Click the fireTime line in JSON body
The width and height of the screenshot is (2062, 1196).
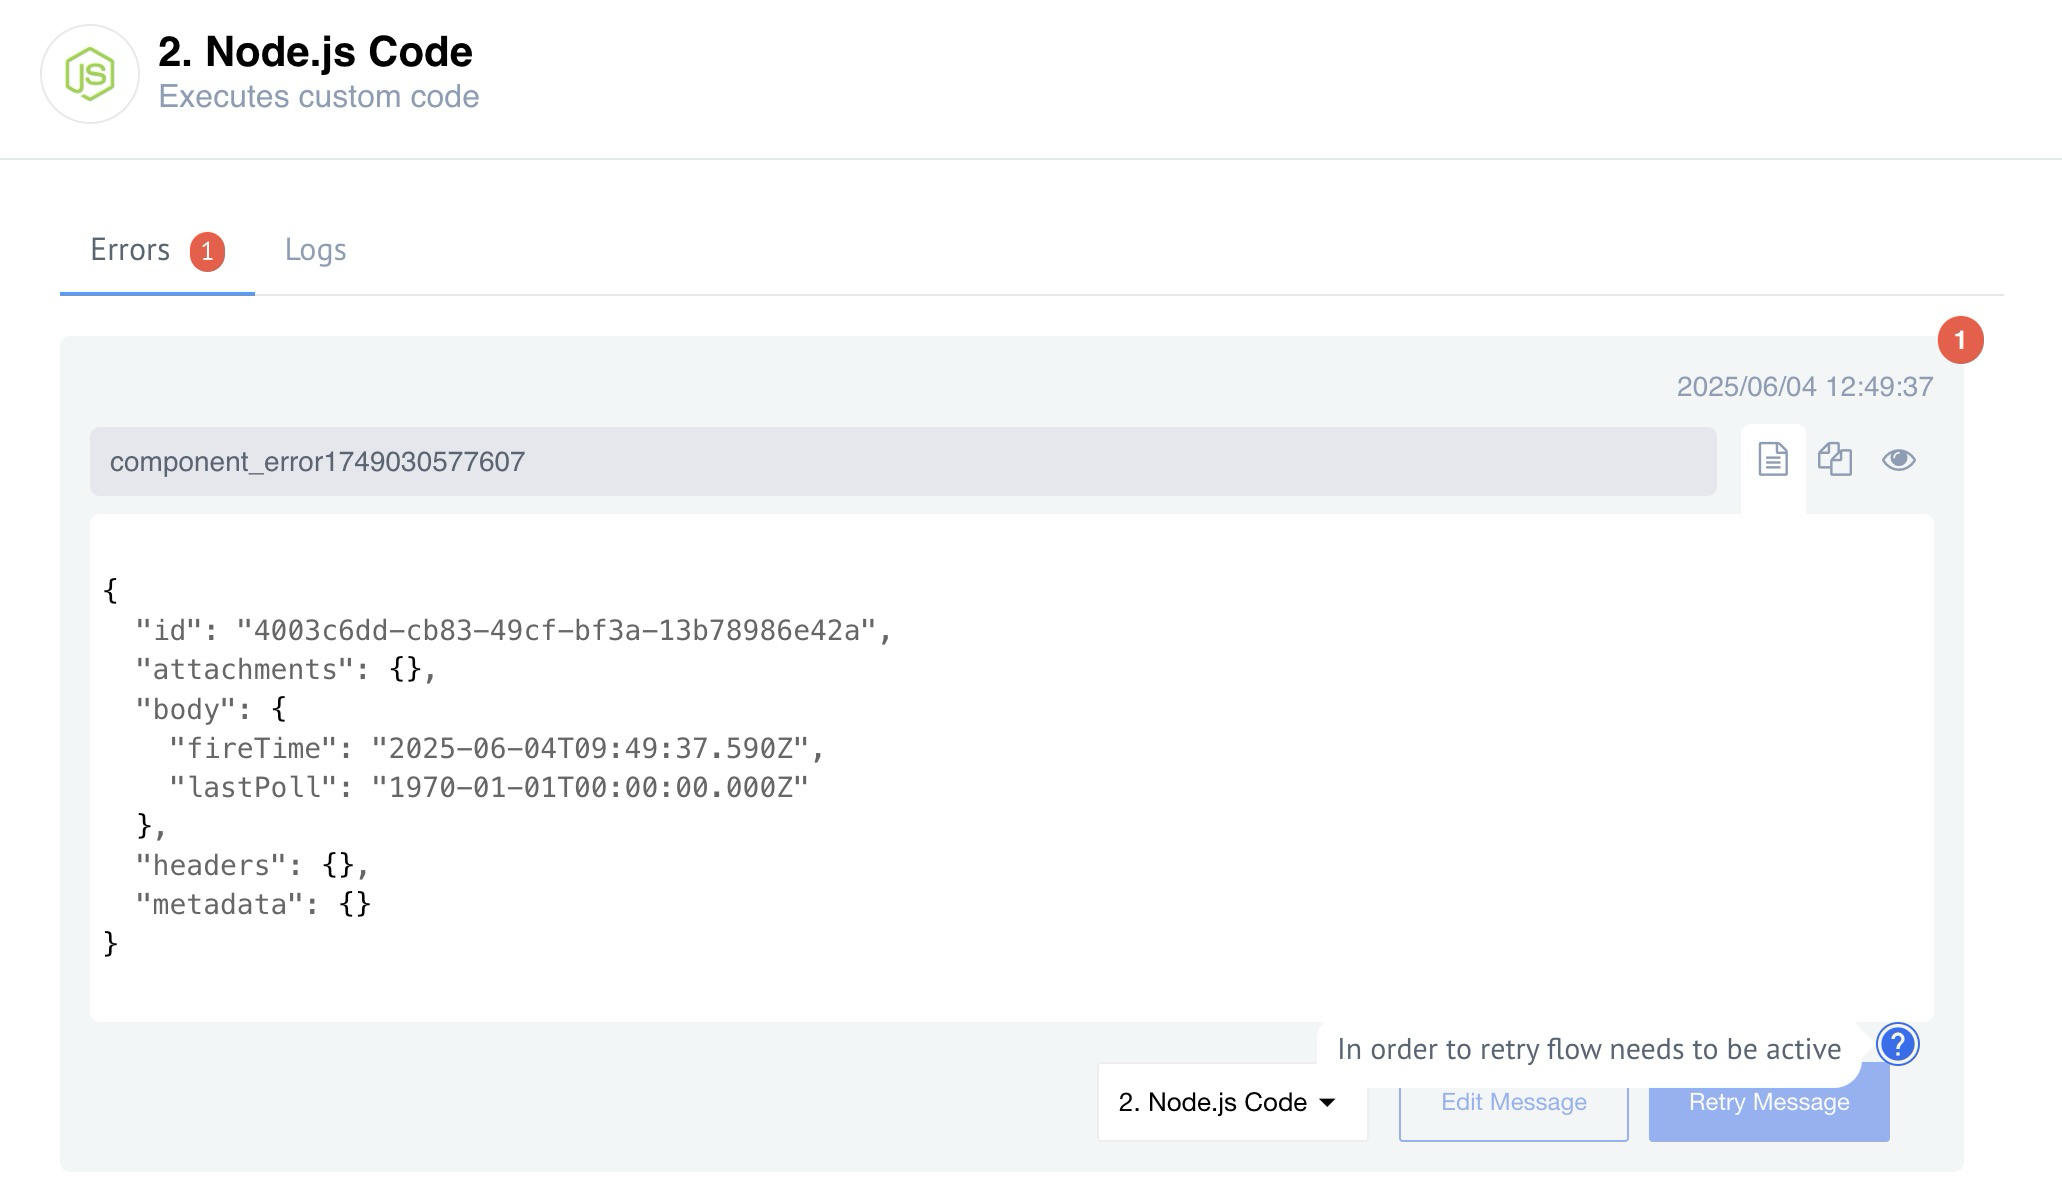497,749
